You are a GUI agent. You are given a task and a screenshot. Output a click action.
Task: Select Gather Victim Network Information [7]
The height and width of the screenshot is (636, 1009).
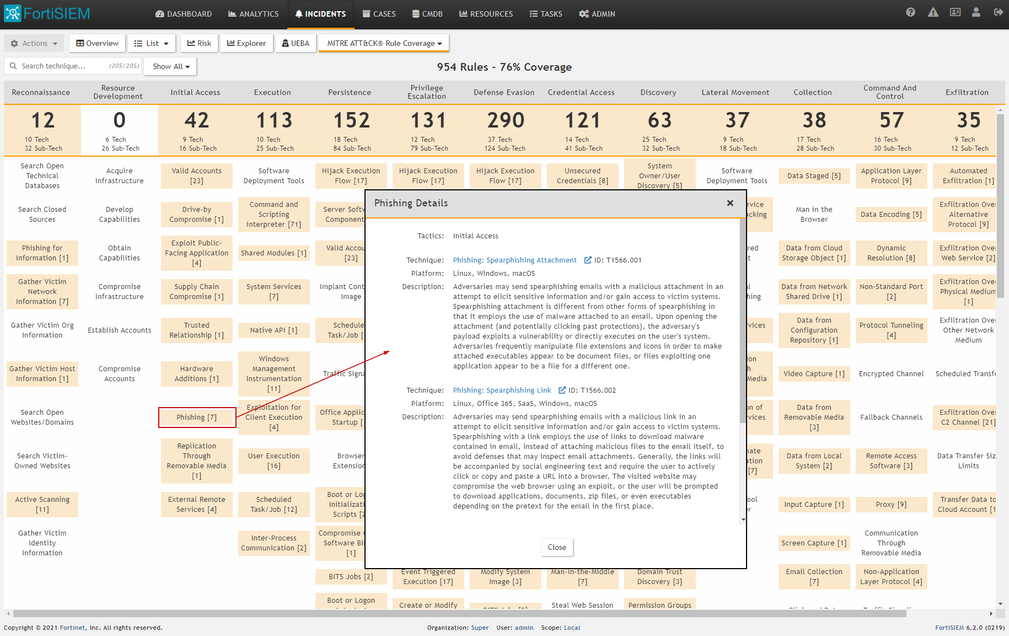point(42,292)
